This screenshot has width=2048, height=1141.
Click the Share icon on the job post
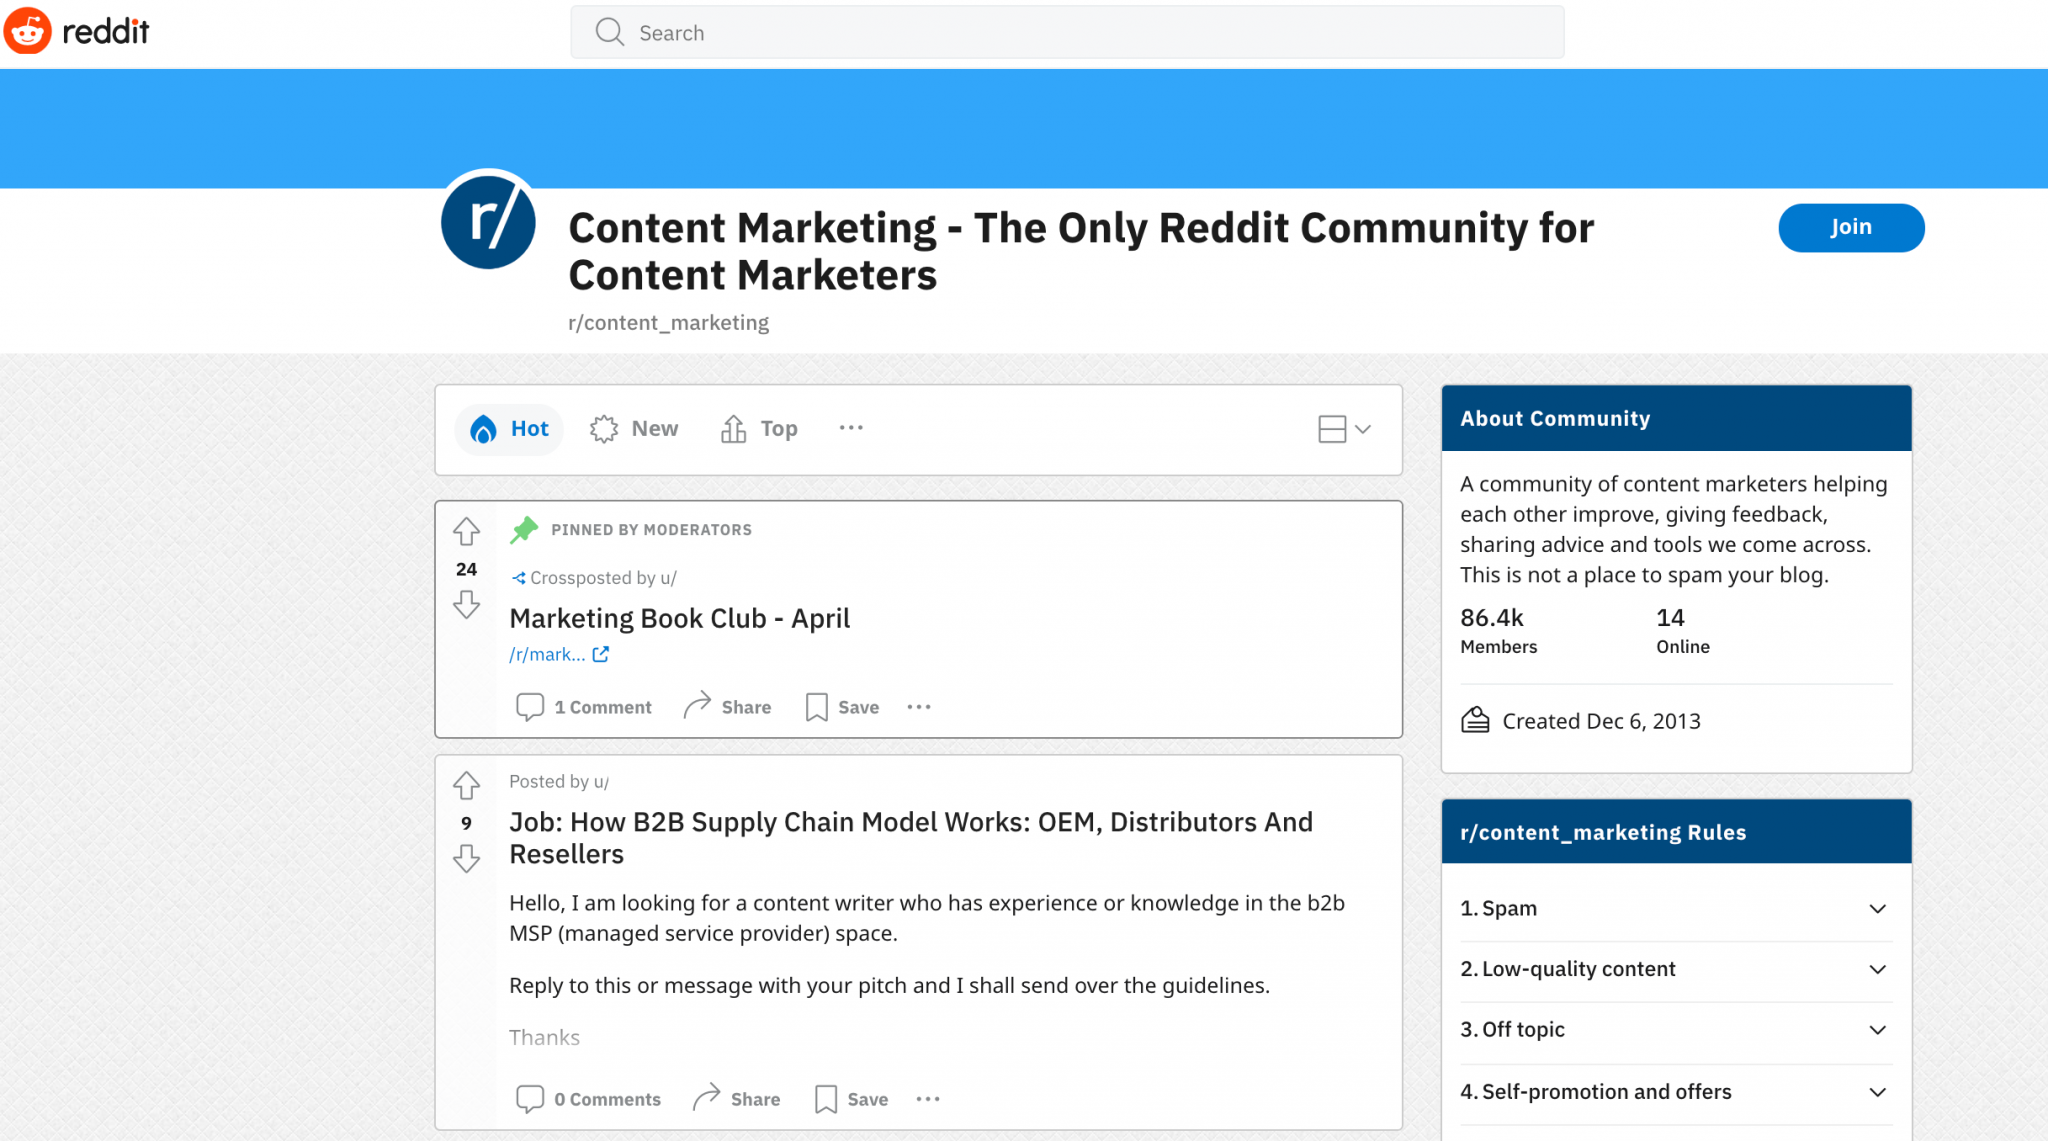[x=708, y=1097]
